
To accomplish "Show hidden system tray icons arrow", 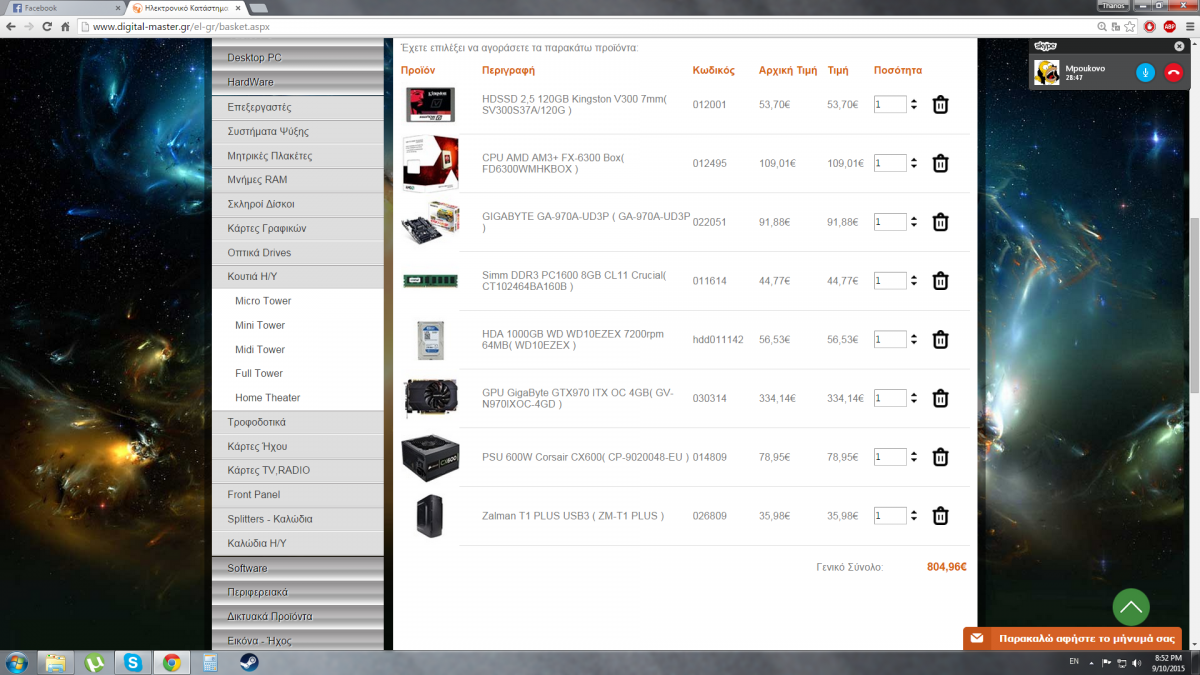I will (1092, 662).
